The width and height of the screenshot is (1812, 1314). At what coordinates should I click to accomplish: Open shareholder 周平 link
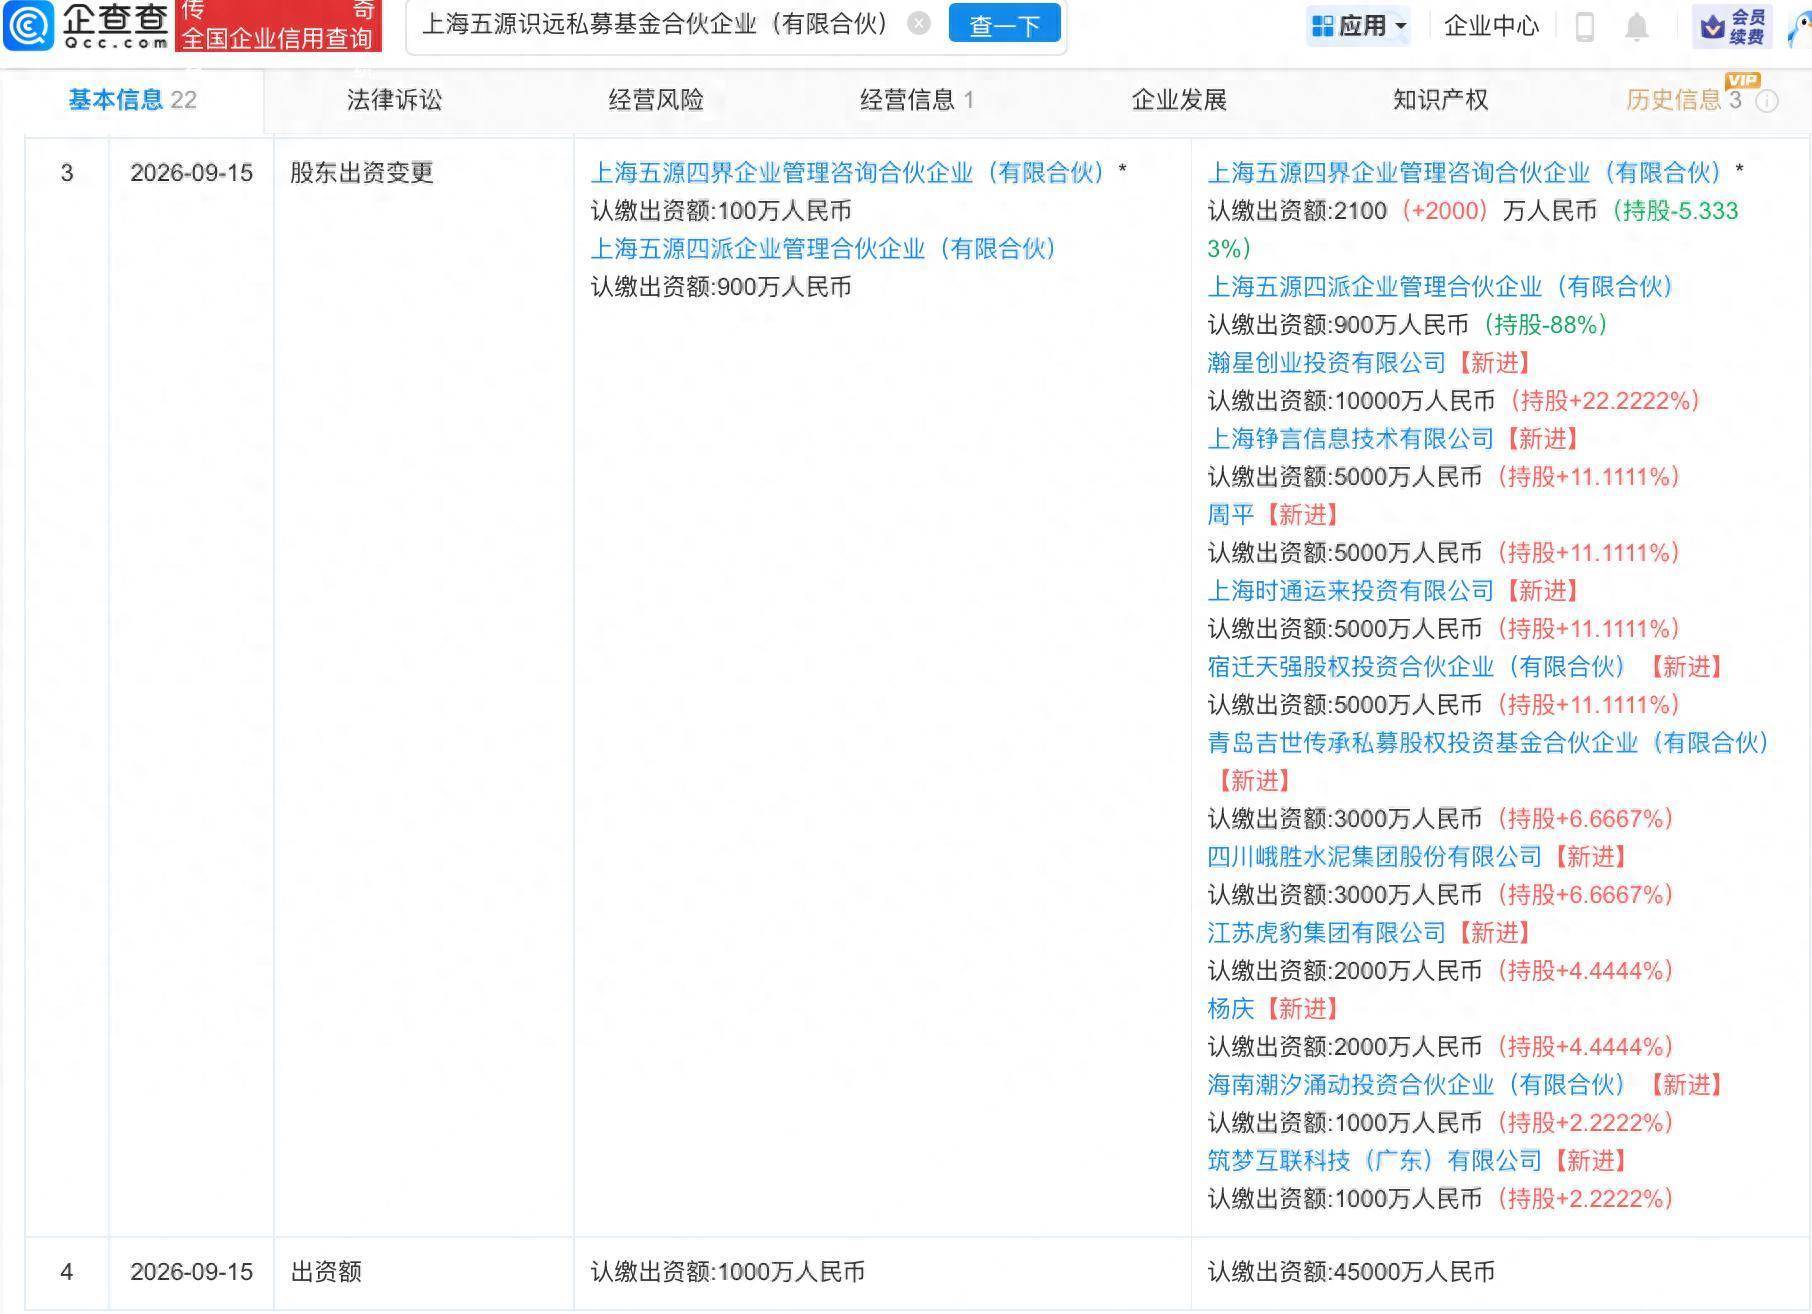(x=1231, y=515)
